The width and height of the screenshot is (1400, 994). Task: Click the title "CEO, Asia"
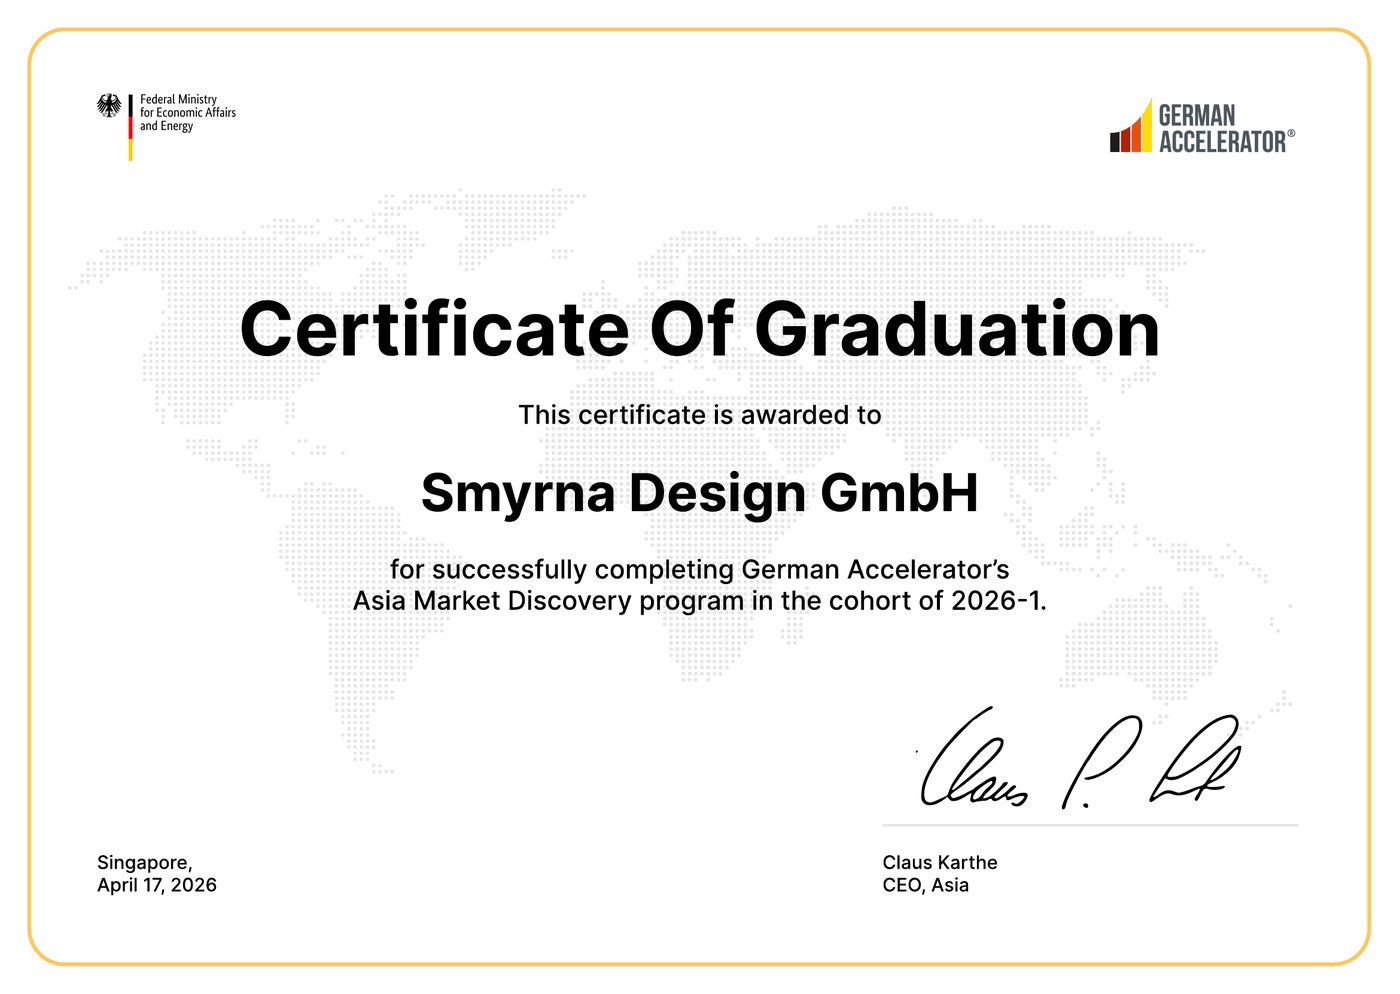tap(926, 885)
